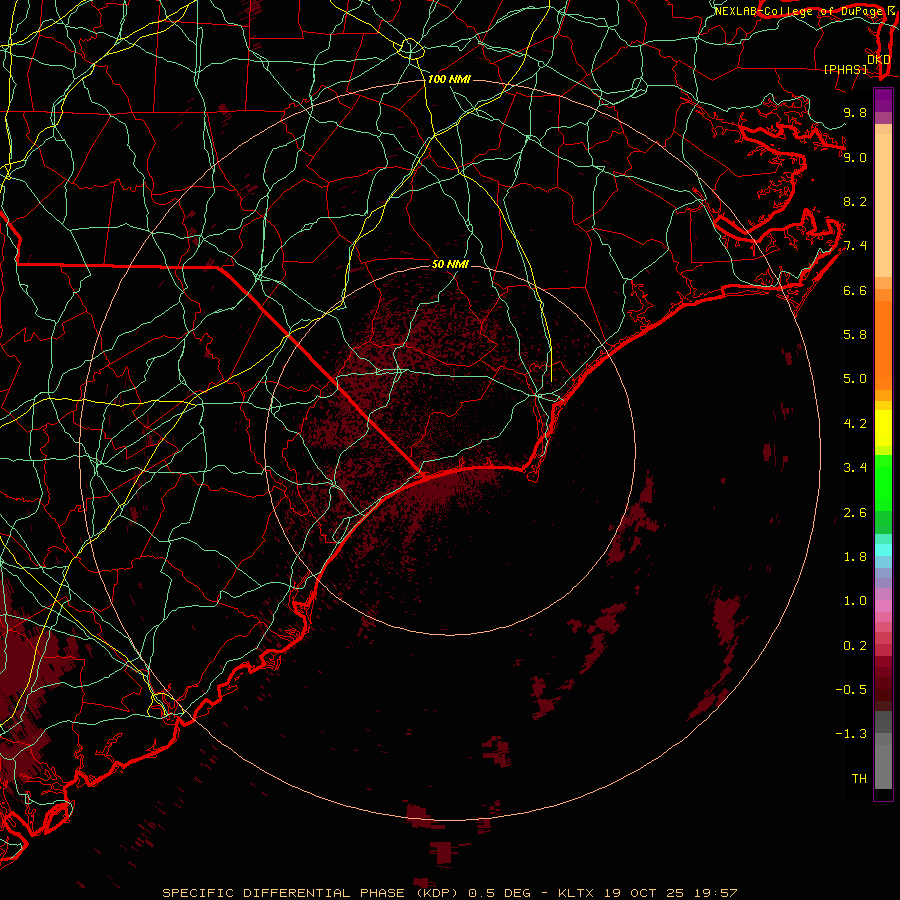
Task: Pick the purple band atop the color scale
Action: point(883,100)
